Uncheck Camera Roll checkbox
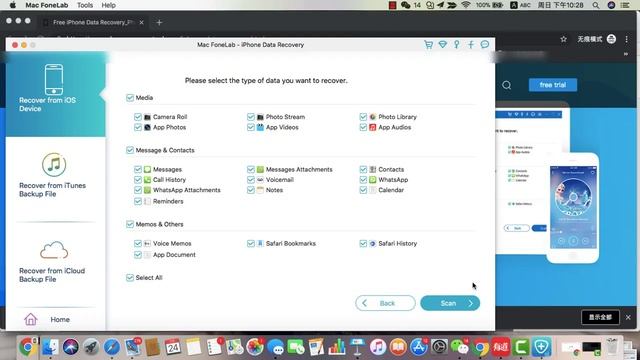 (138, 117)
